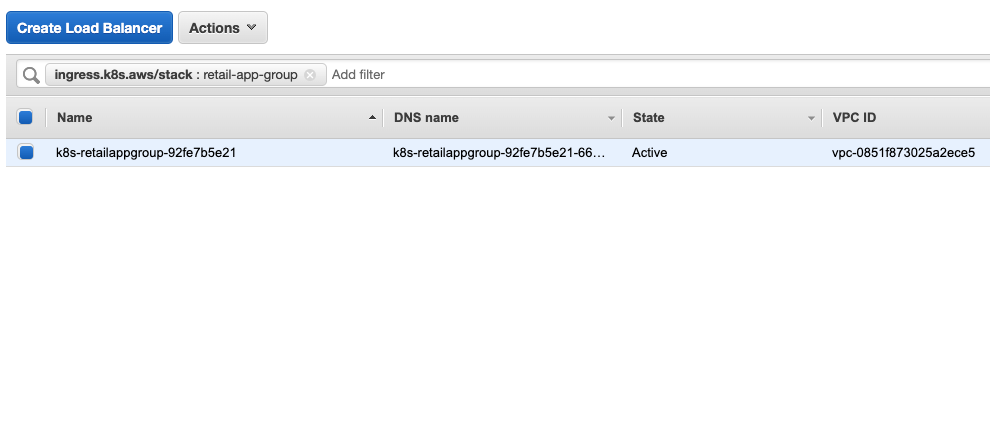The width and height of the screenshot is (990, 433).
Task: Open the Actions dropdown
Action: pyautogui.click(x=223, y=28)
